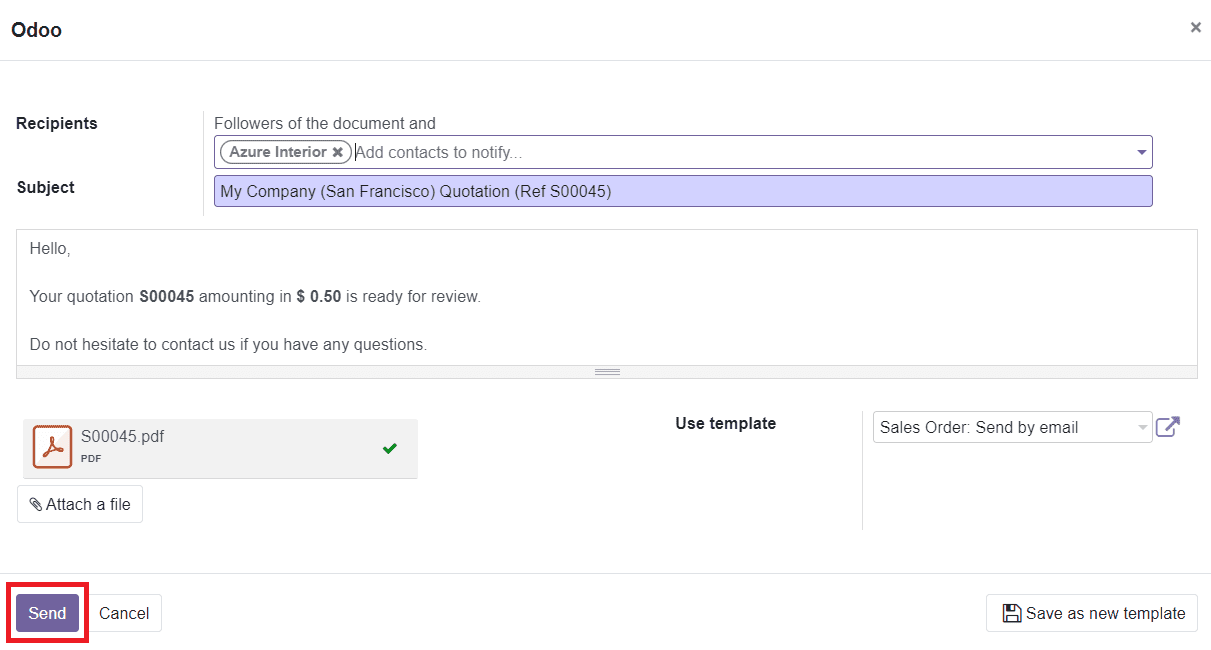Open template editor via external link icon
This screenshot has width=1211, height=650.
point(1168,426)
